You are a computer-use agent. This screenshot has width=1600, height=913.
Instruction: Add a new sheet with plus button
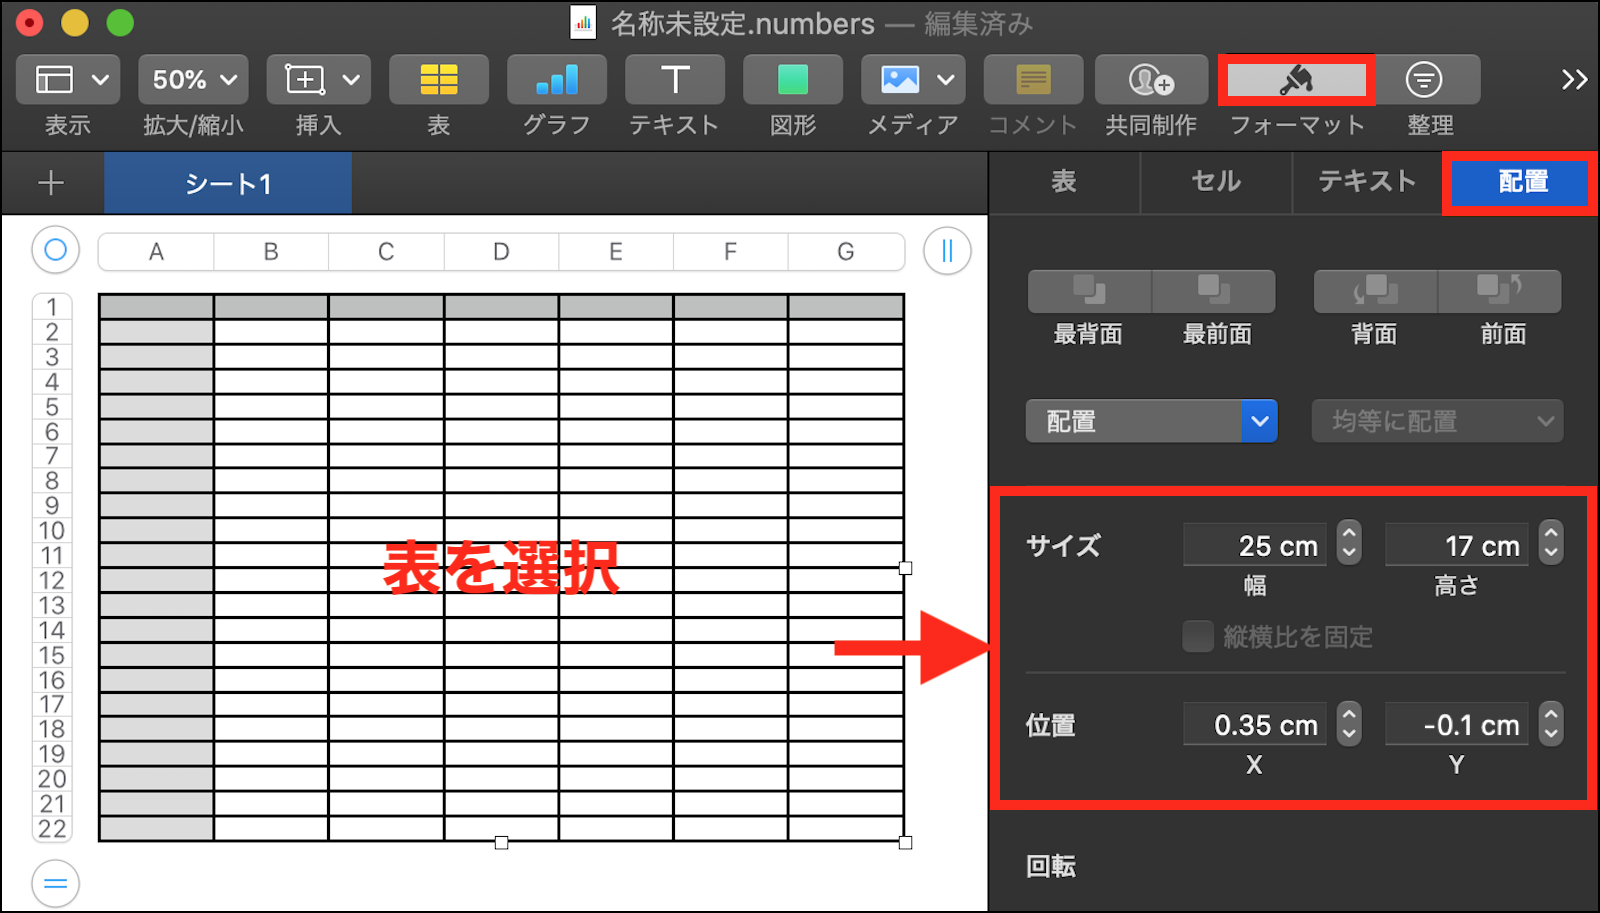click(51, 183)
